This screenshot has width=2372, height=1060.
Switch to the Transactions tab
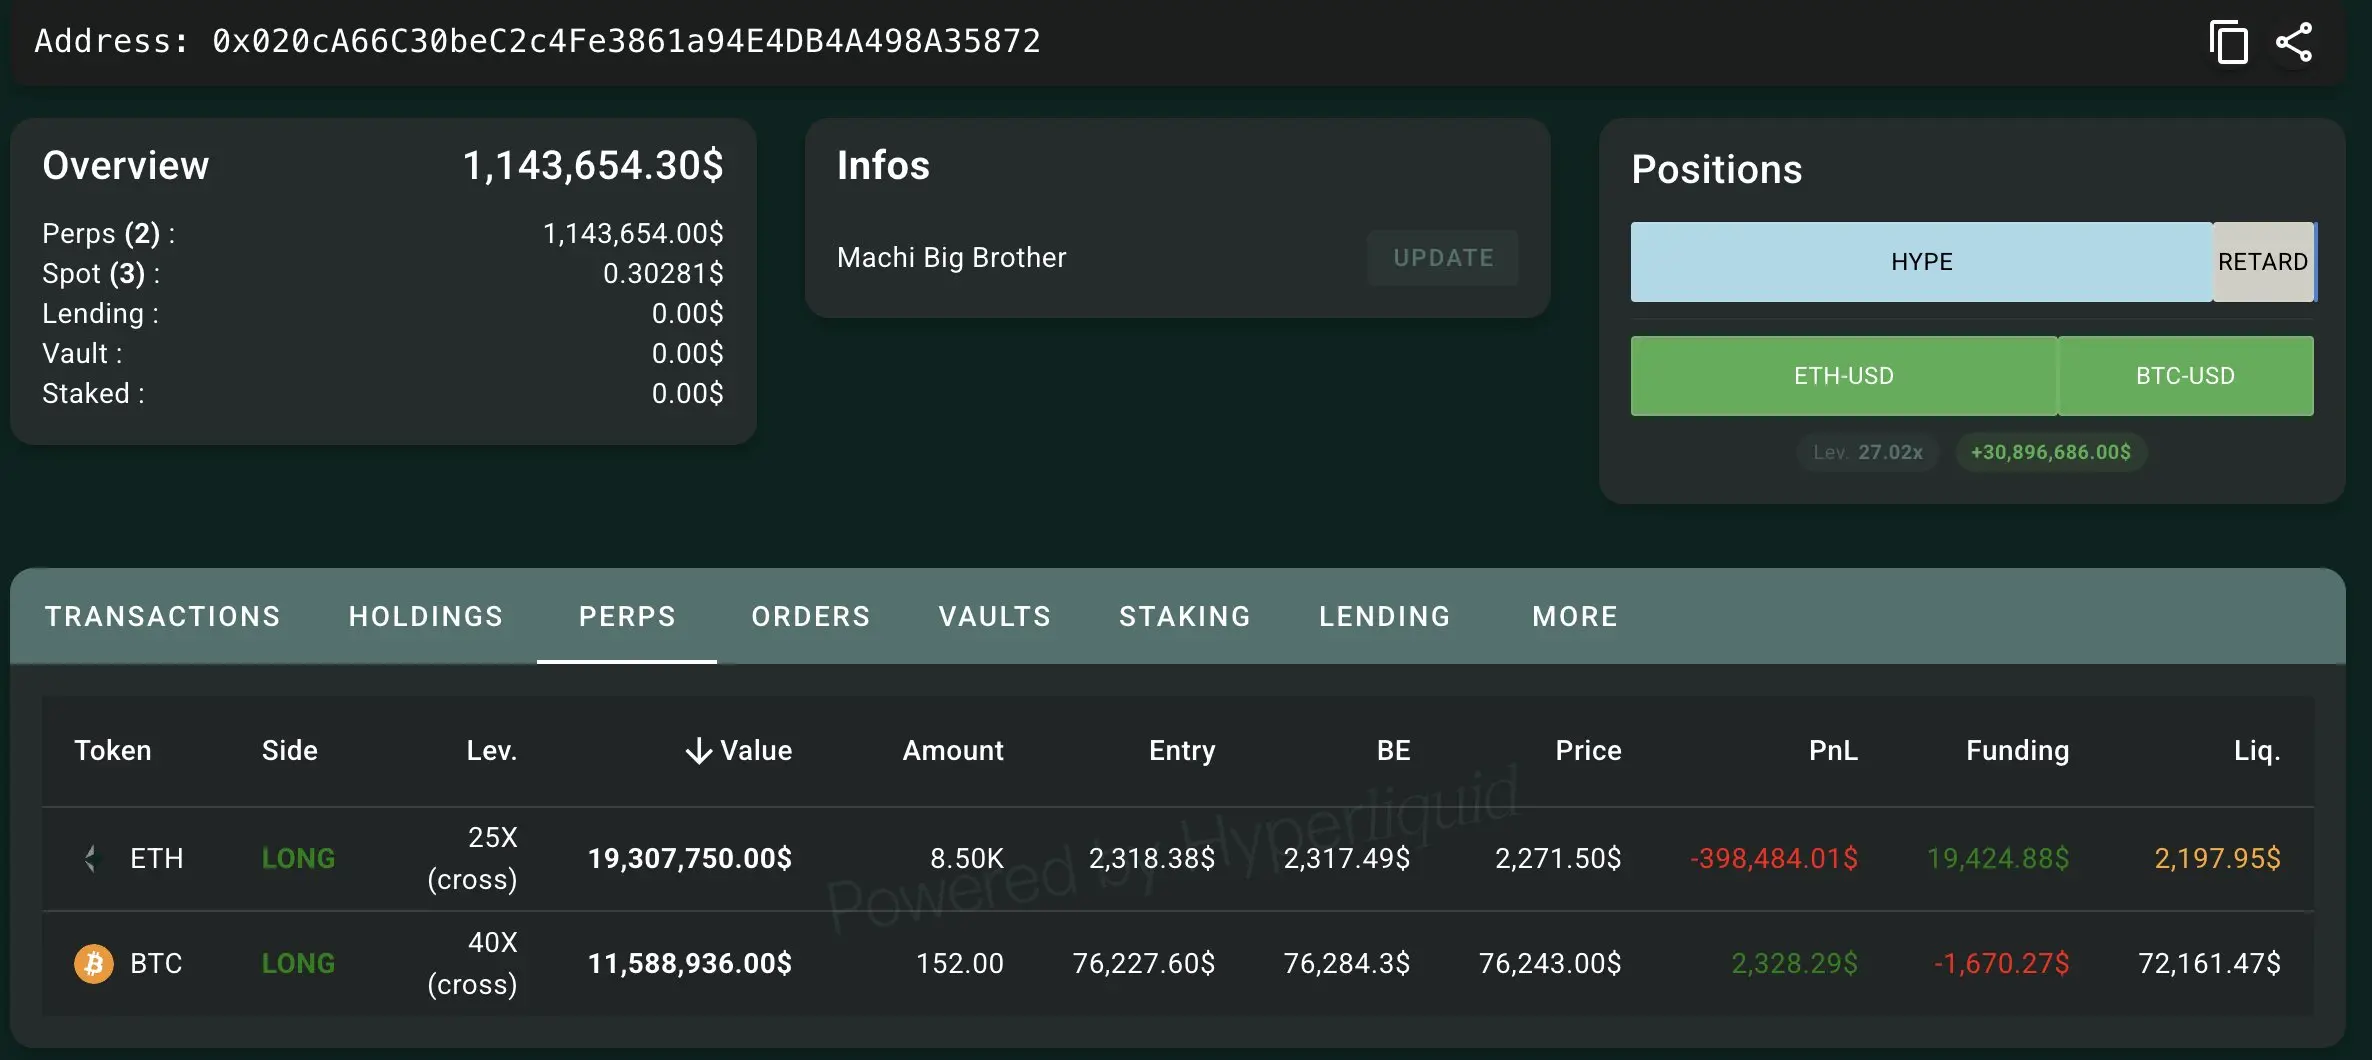[x=163, y=616]
